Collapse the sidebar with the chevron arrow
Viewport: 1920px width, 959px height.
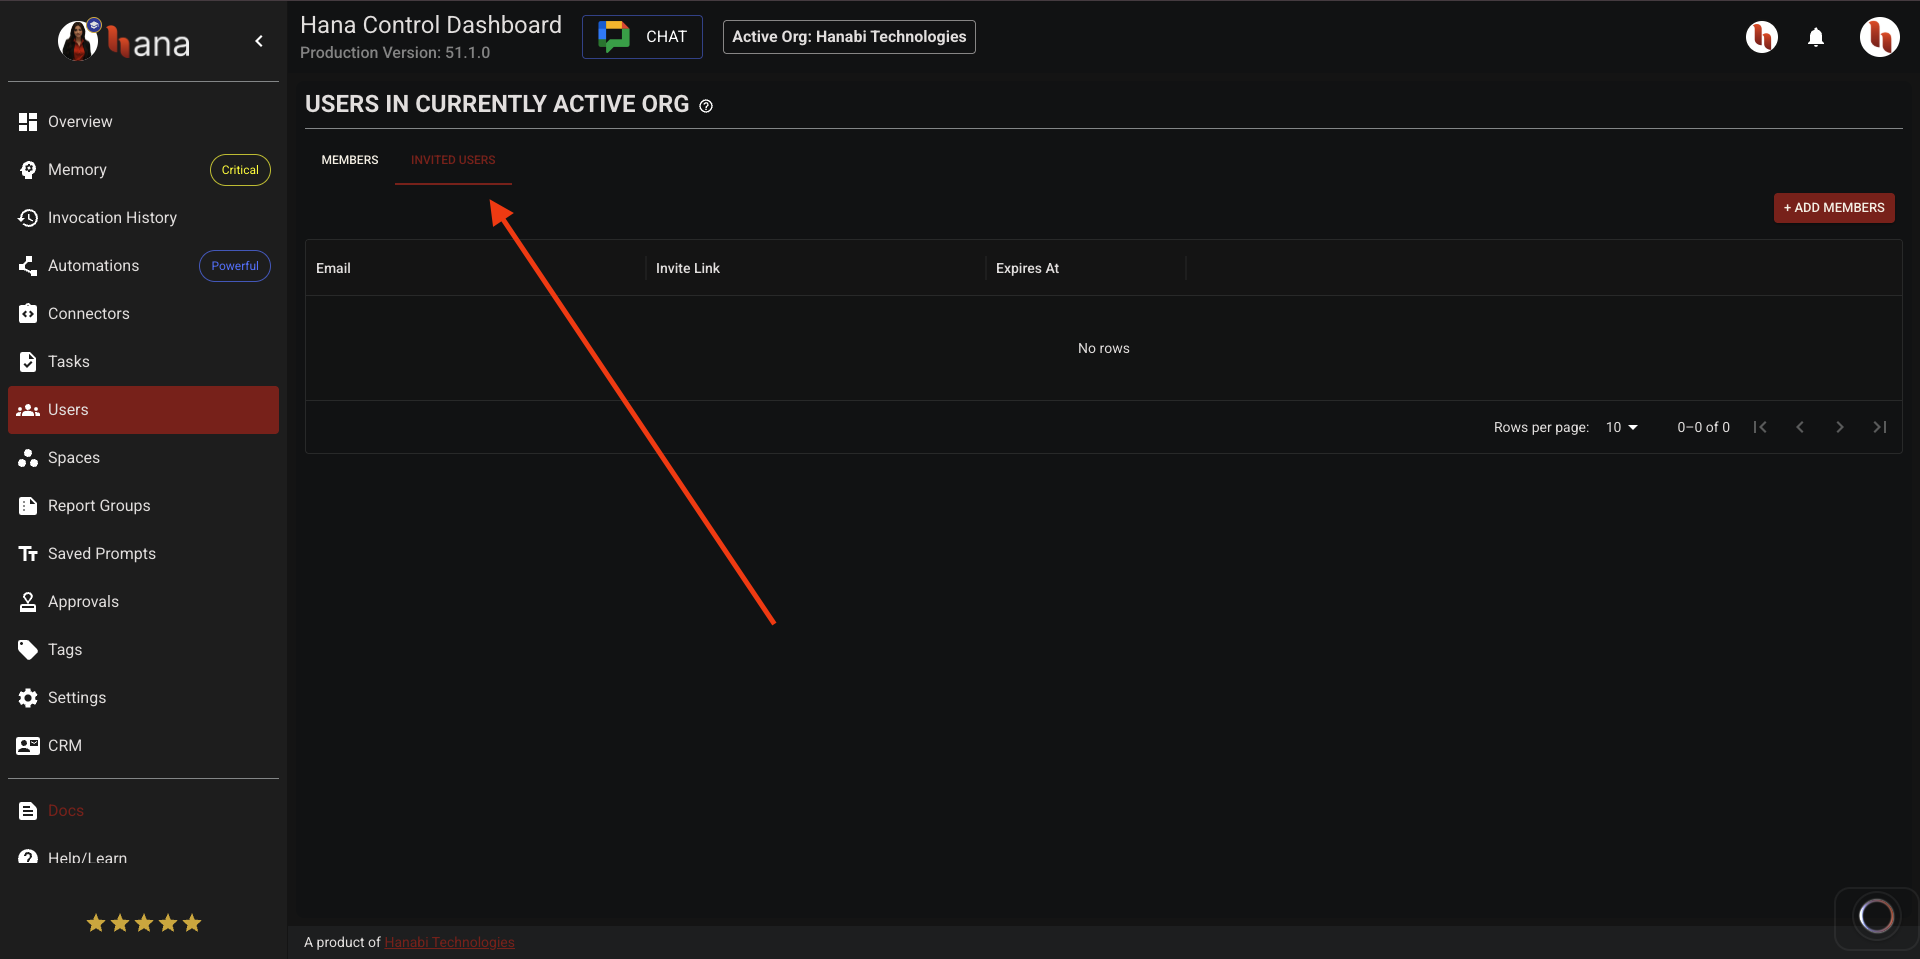pos(259,41)
